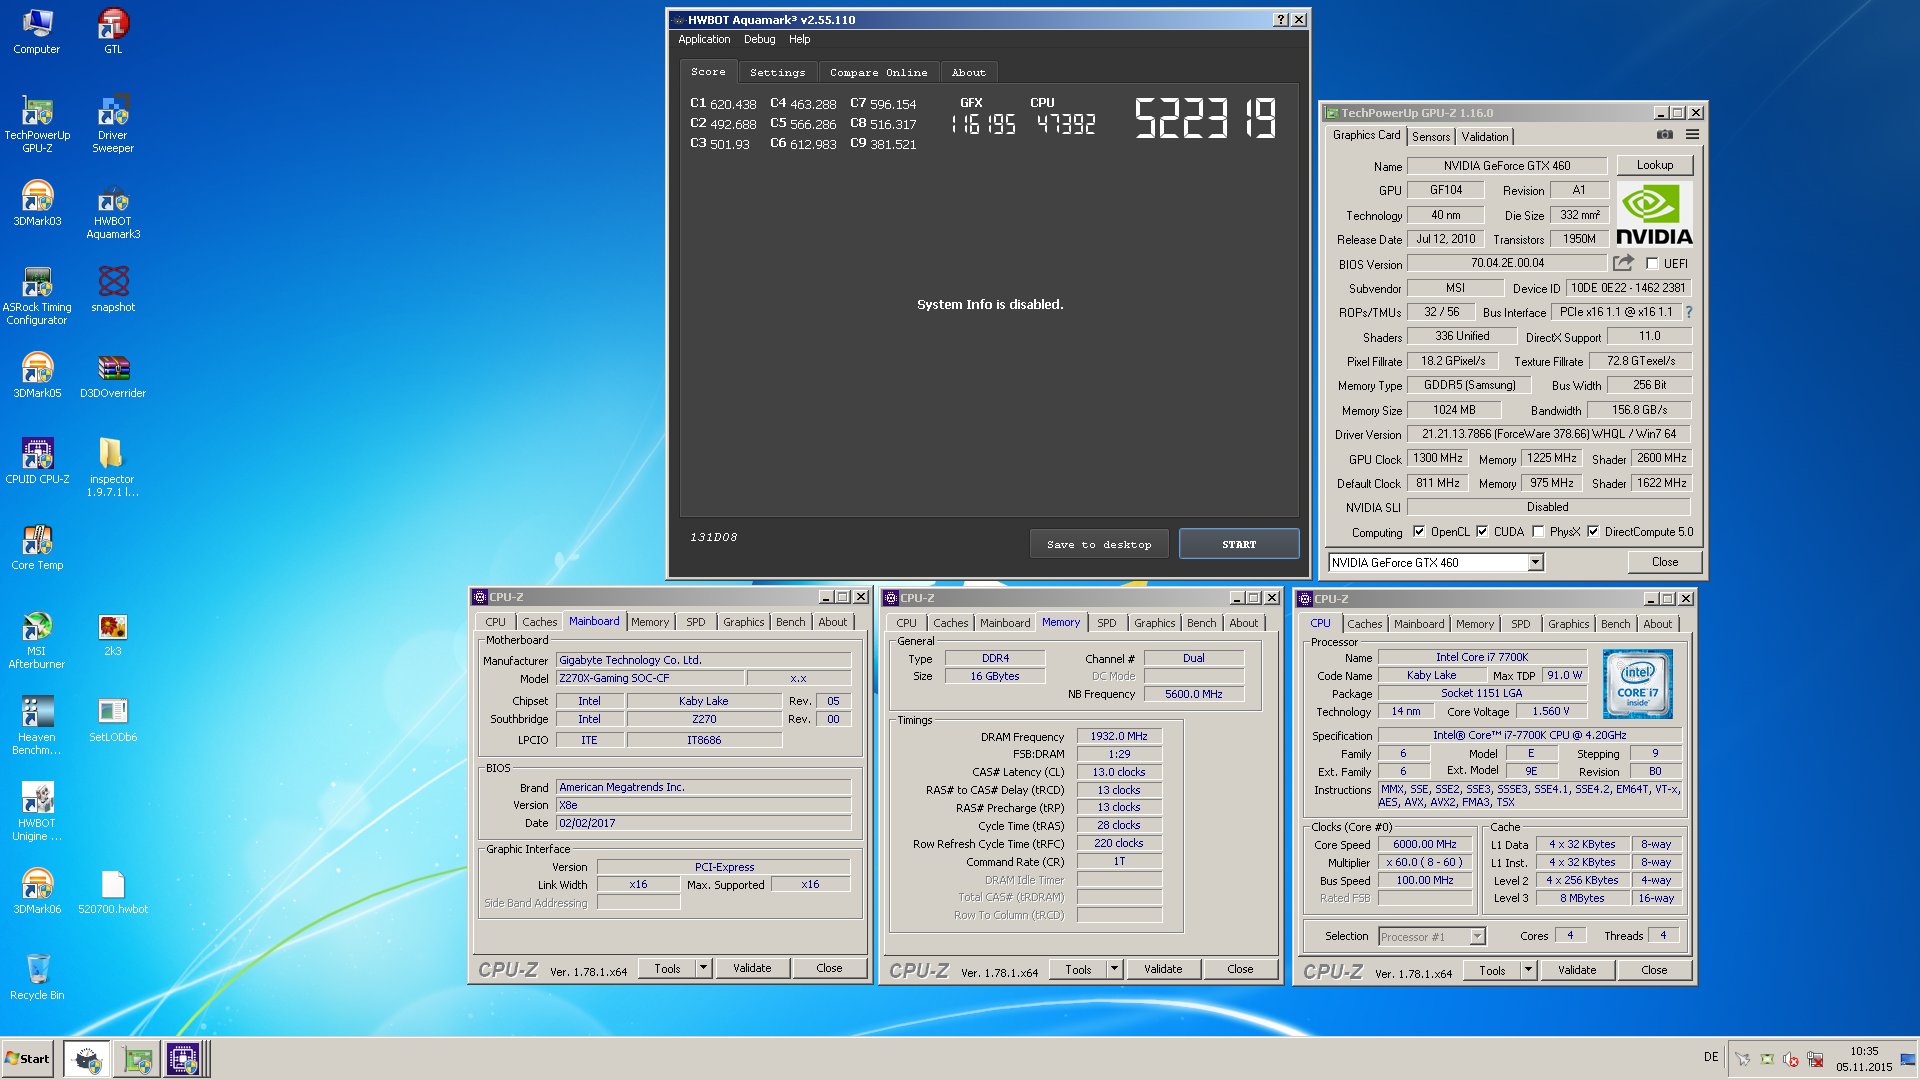Launch Core Temp desktop shortcut

(x=37, y=548)
